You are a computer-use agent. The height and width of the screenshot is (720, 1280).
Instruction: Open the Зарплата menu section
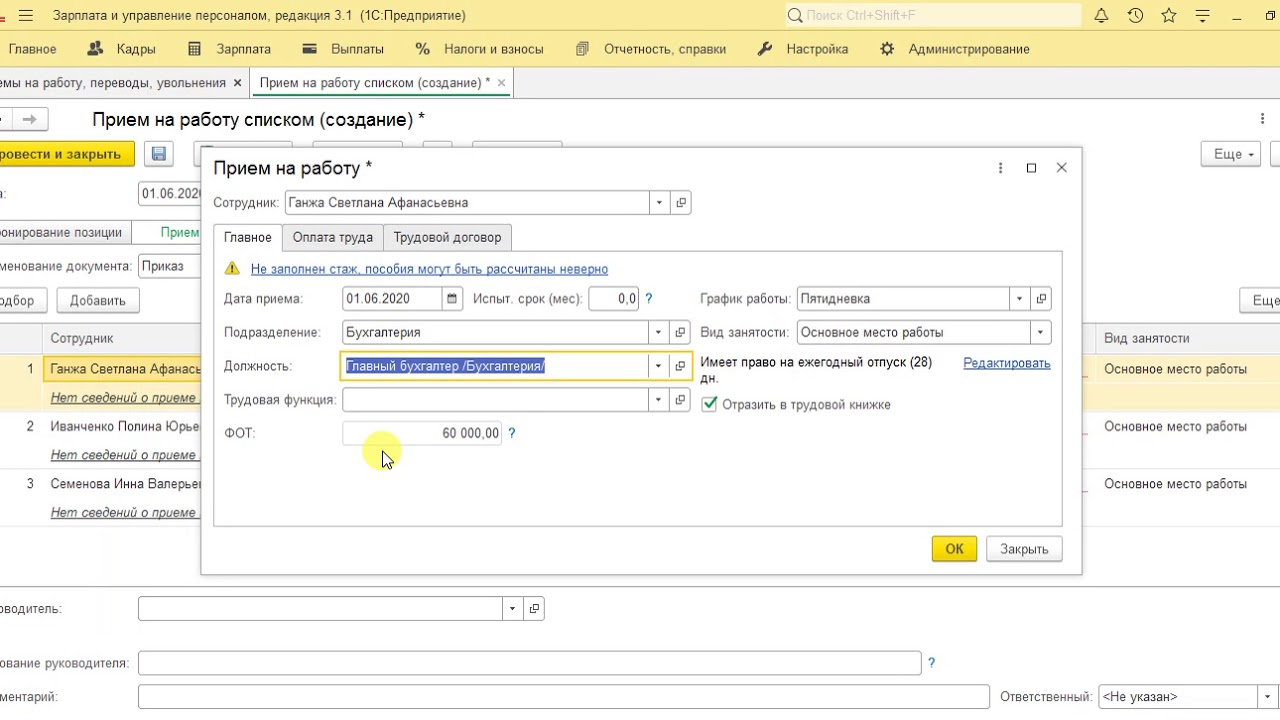point(243,49)
